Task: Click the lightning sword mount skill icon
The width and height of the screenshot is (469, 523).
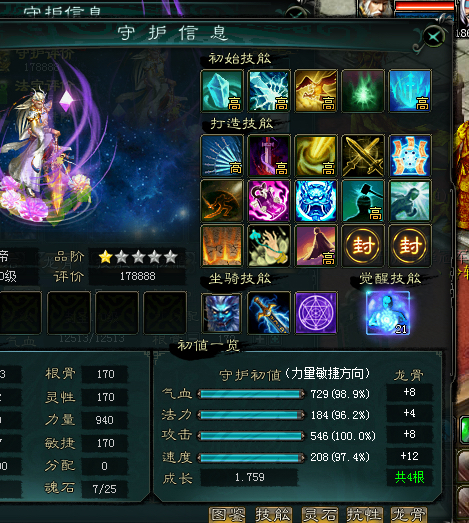Action: click(269, 313)
